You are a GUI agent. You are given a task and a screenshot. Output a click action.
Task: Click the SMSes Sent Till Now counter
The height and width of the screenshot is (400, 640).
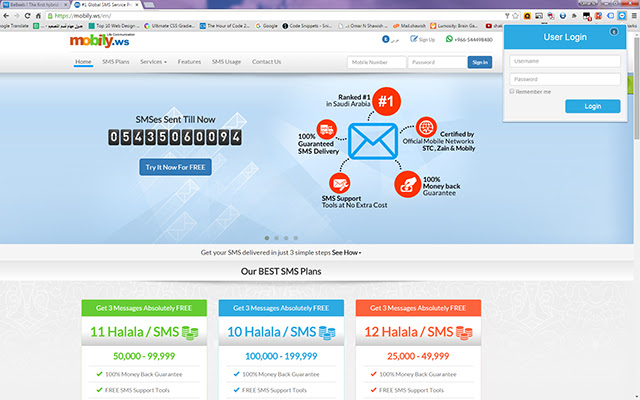175,137
